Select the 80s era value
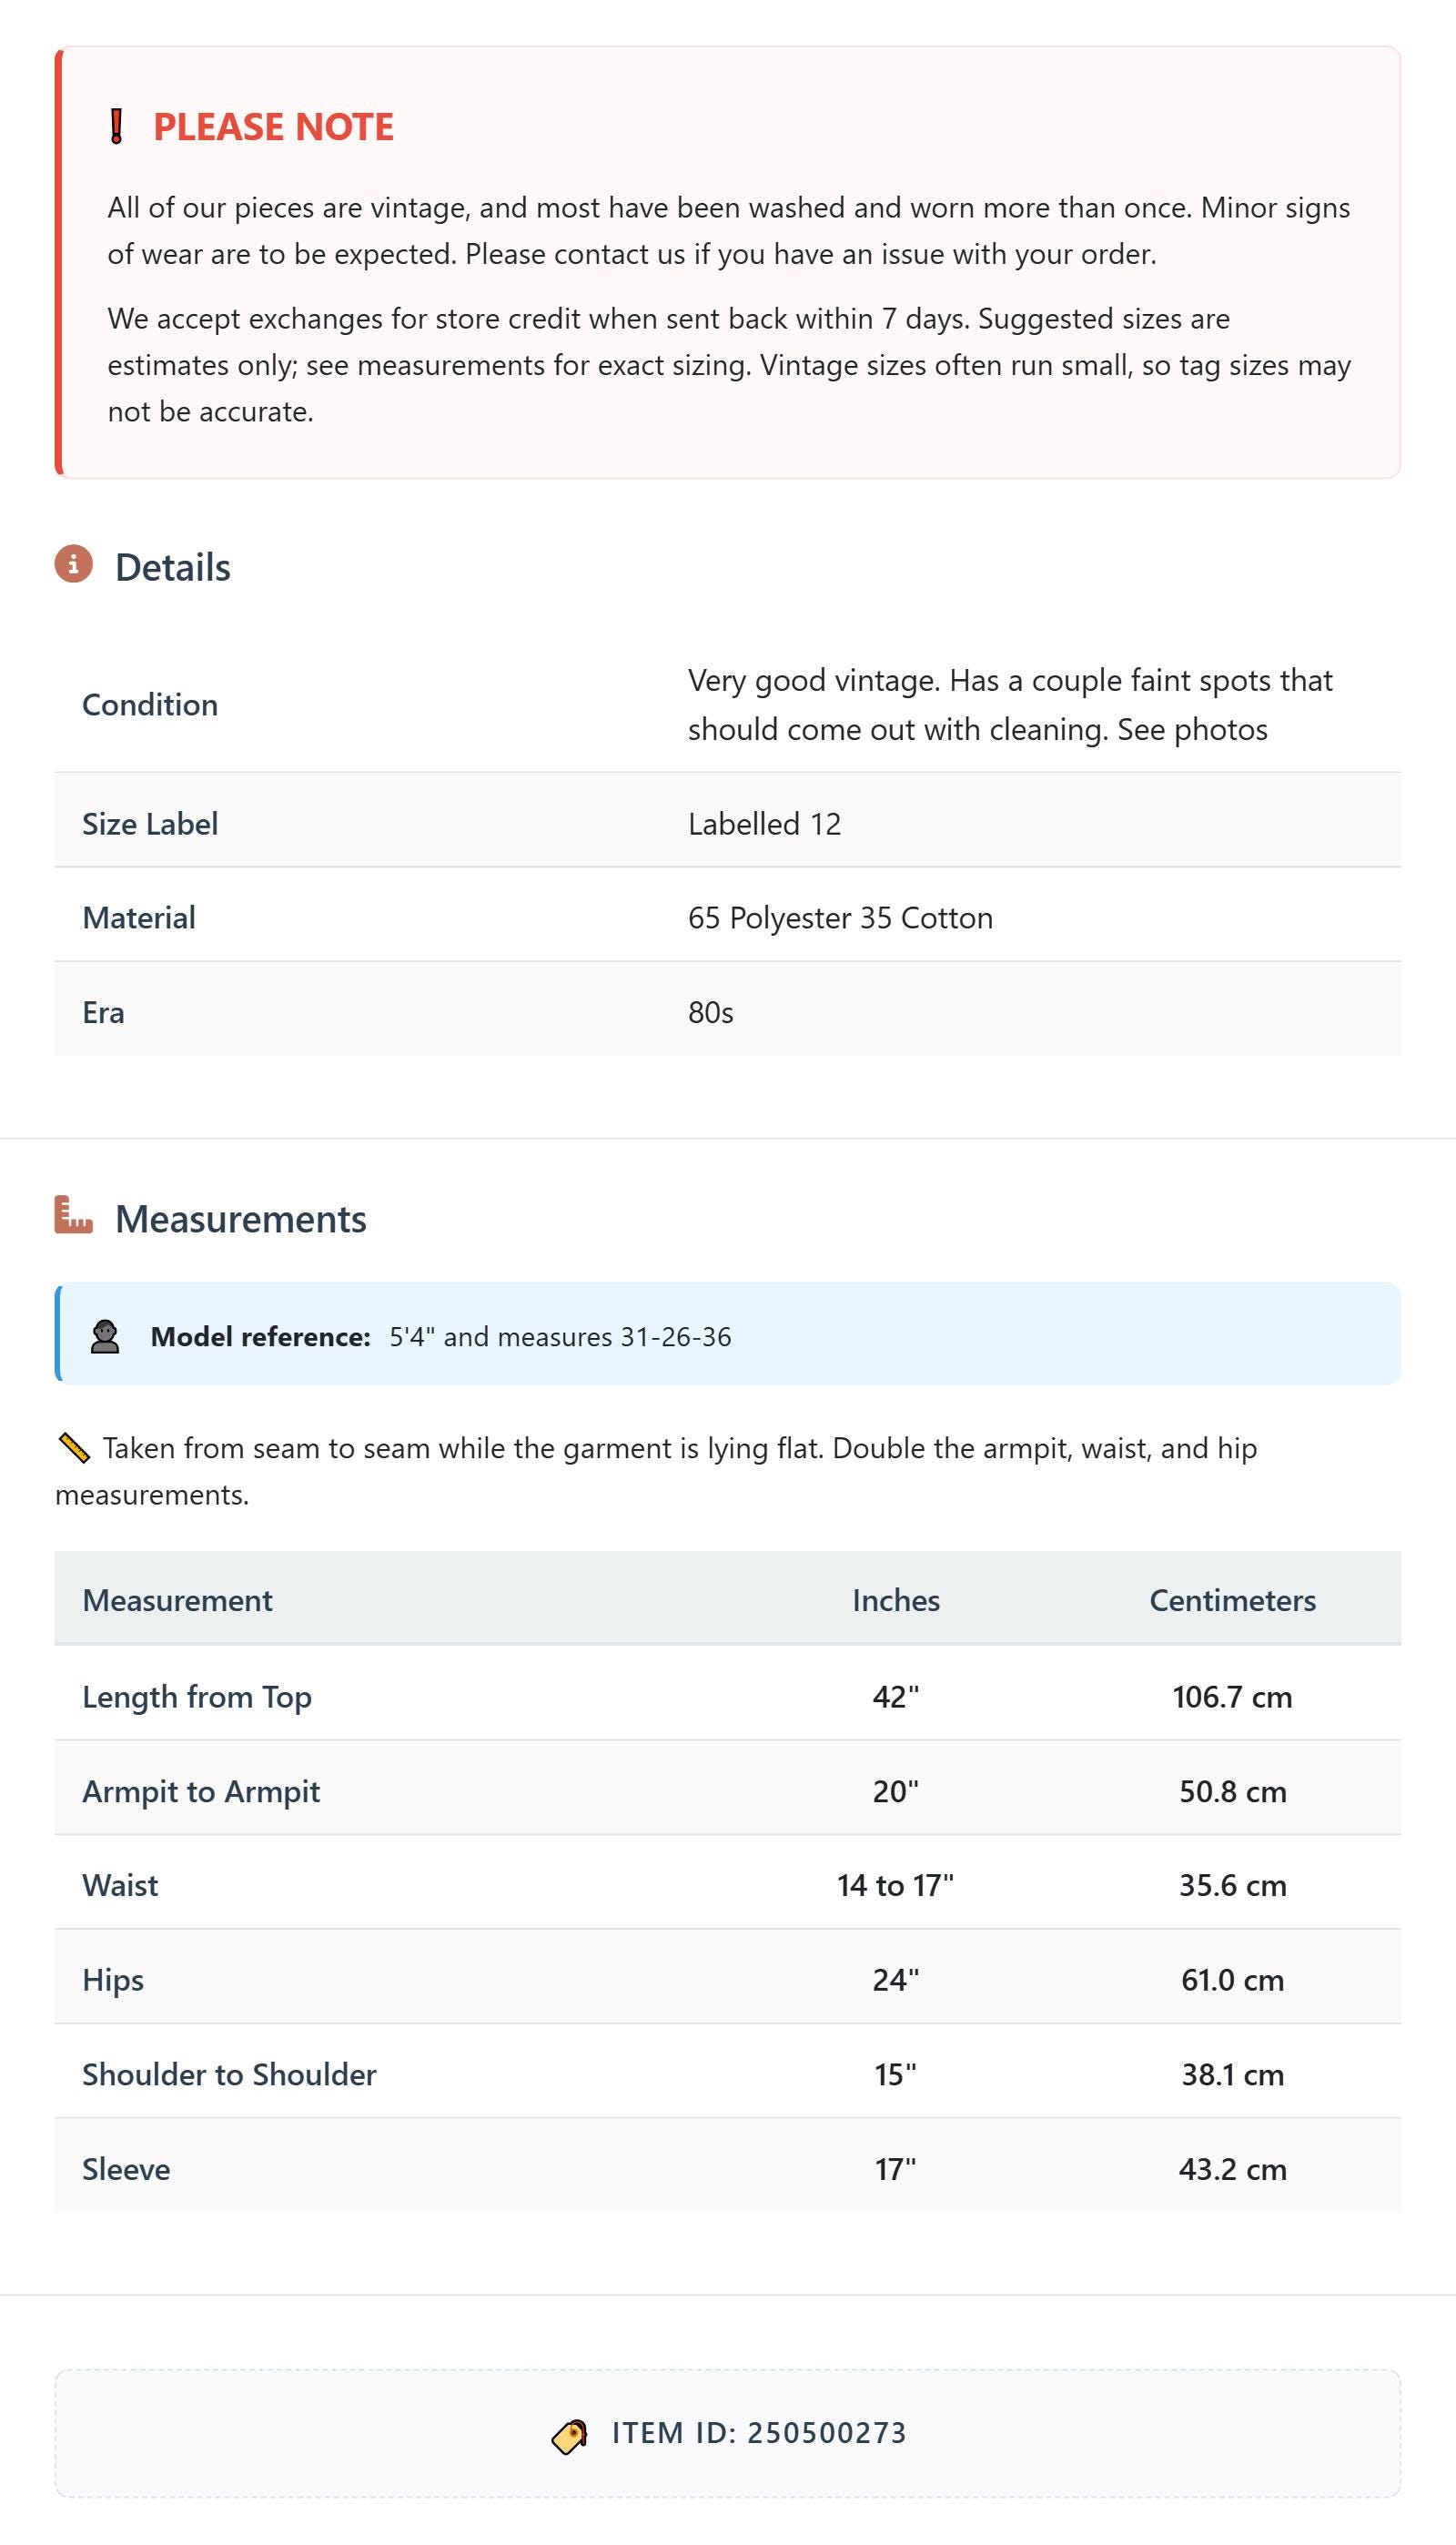This screenshot has width=1456, height=2545. point(710,1012)
